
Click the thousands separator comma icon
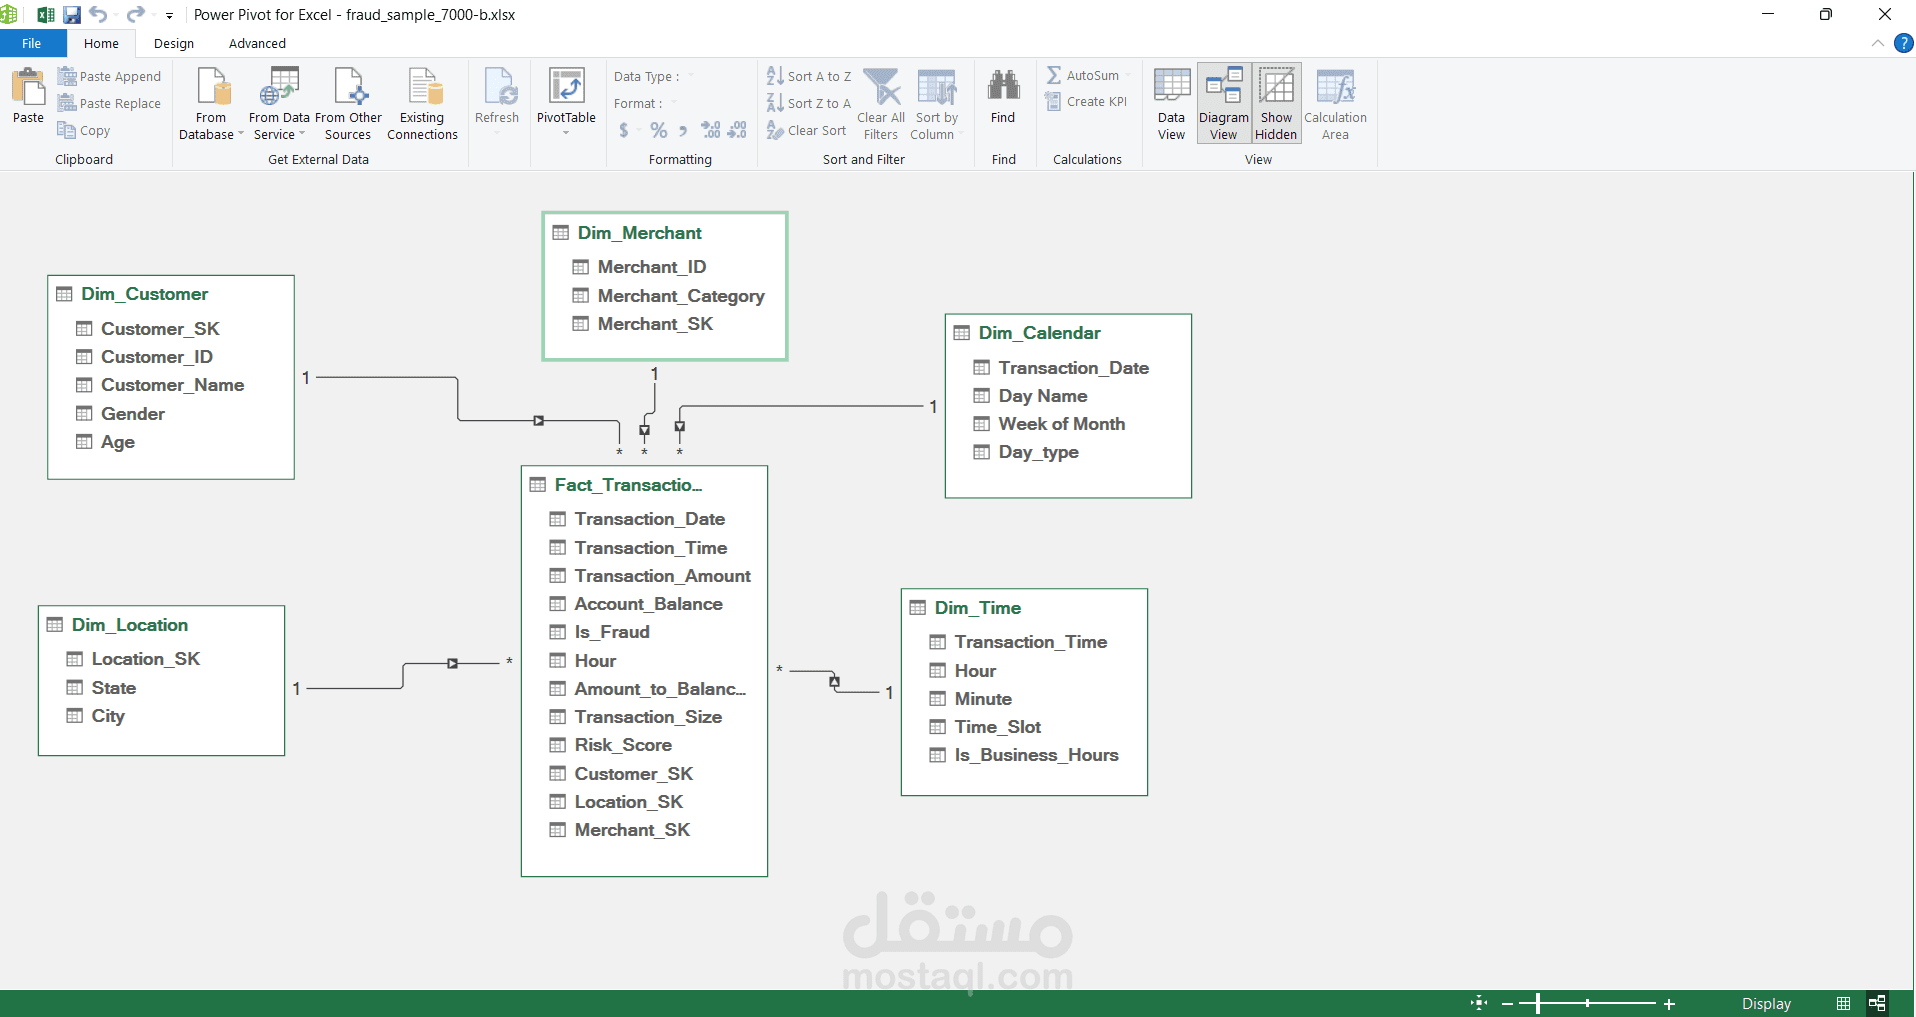tap(684, 130)
